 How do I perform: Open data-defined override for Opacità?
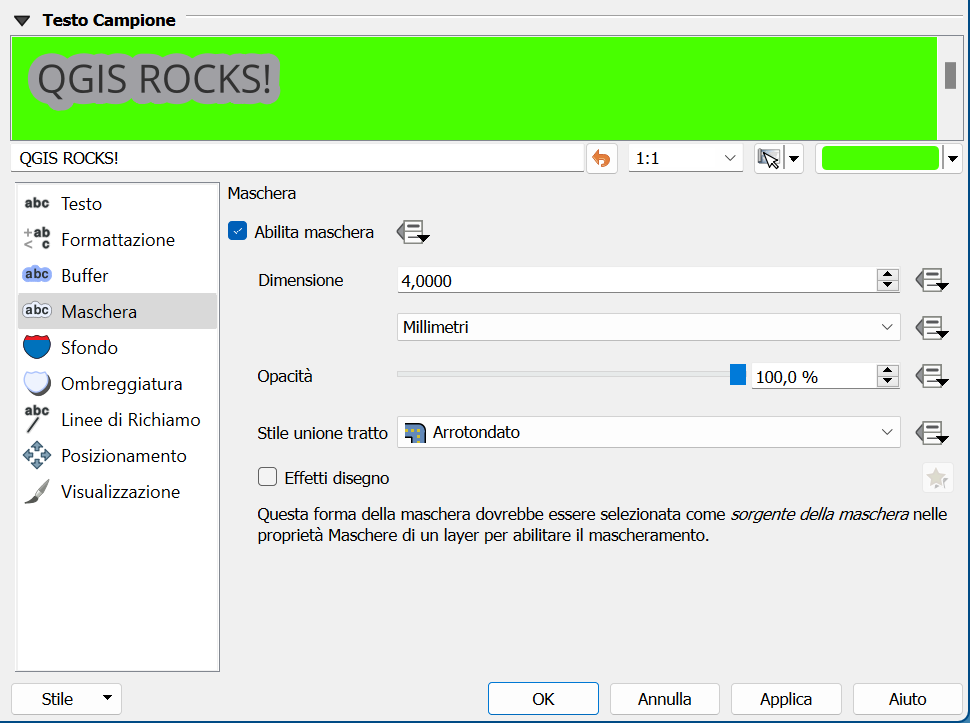pyautogui.click(x=932, y=376)
